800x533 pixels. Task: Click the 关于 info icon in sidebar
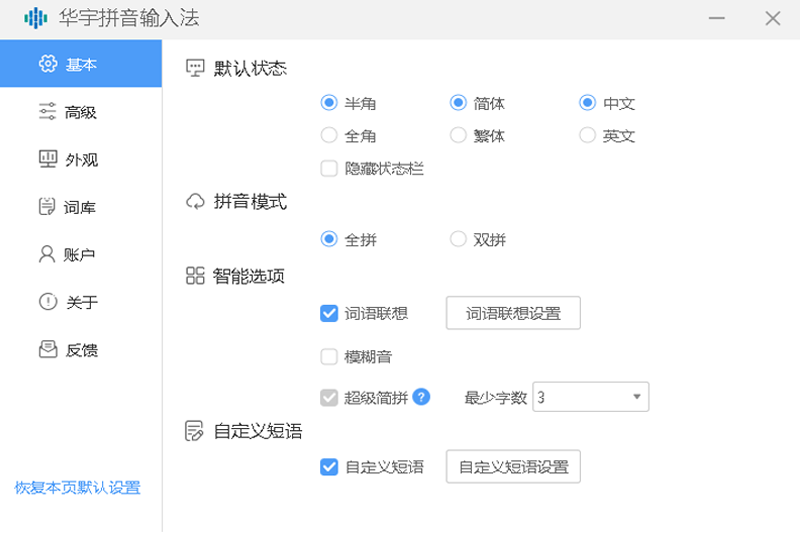click(x=47, y=302)
